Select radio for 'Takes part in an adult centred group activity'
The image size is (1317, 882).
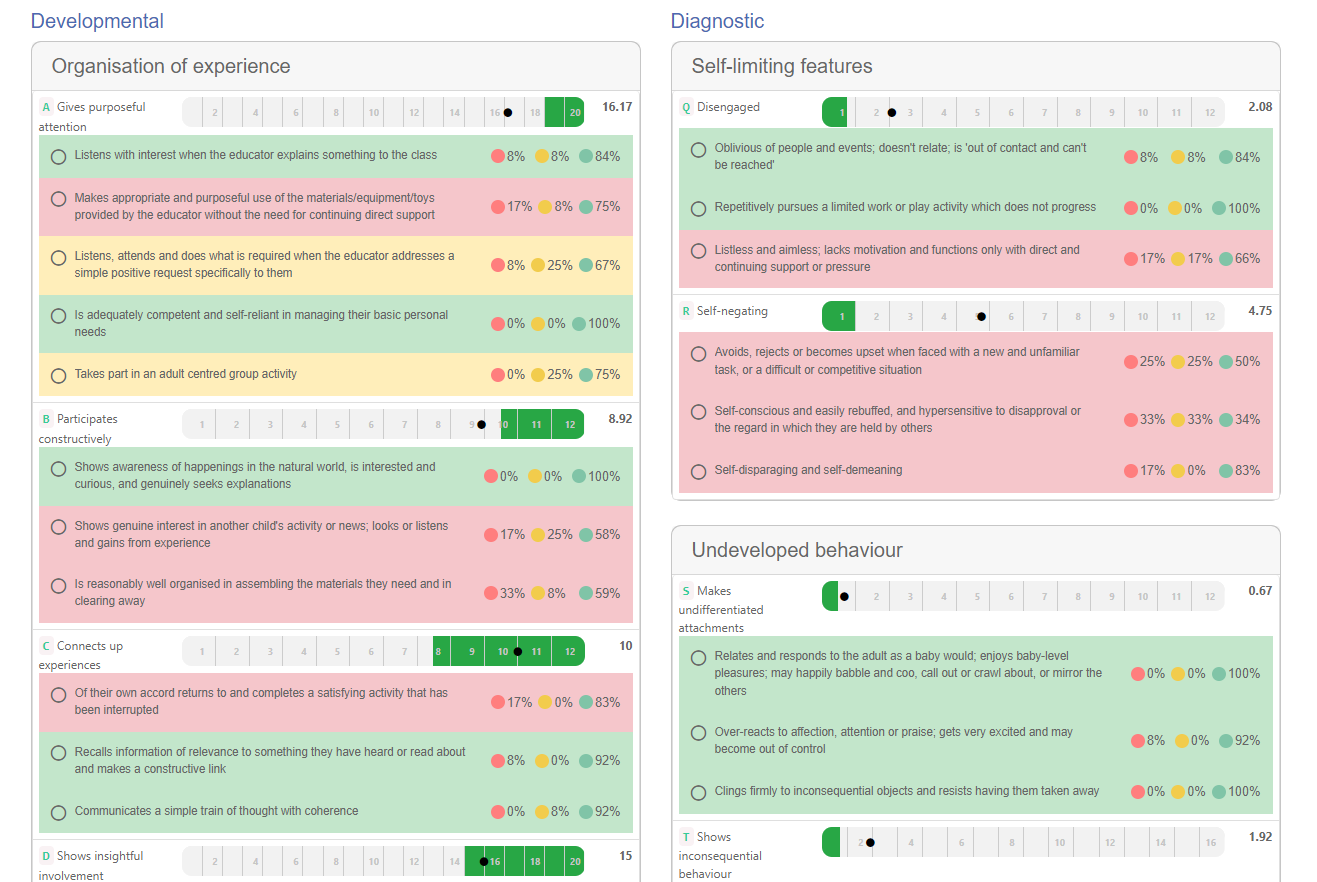[58, 375]
